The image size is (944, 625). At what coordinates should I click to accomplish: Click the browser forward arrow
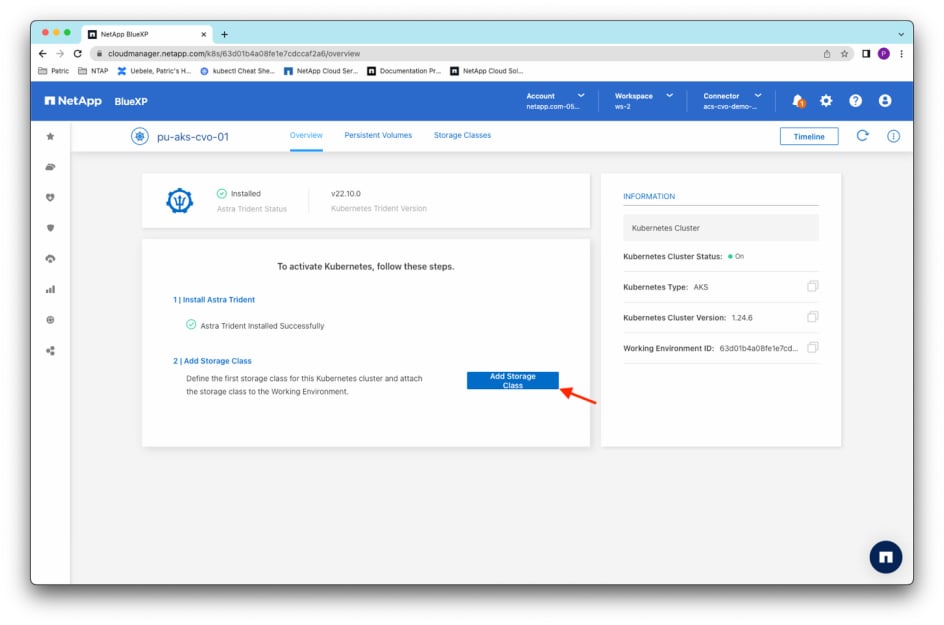(60, 54)
